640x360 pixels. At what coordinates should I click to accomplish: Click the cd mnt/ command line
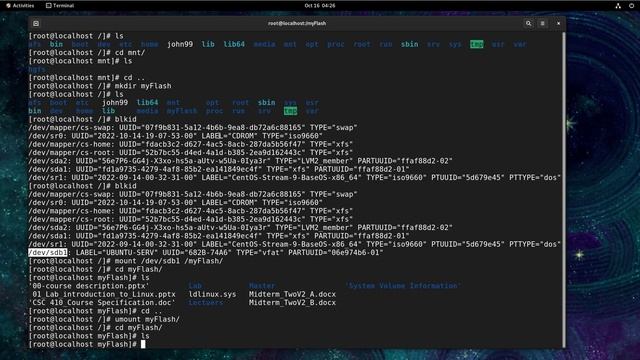pos(87,53)
